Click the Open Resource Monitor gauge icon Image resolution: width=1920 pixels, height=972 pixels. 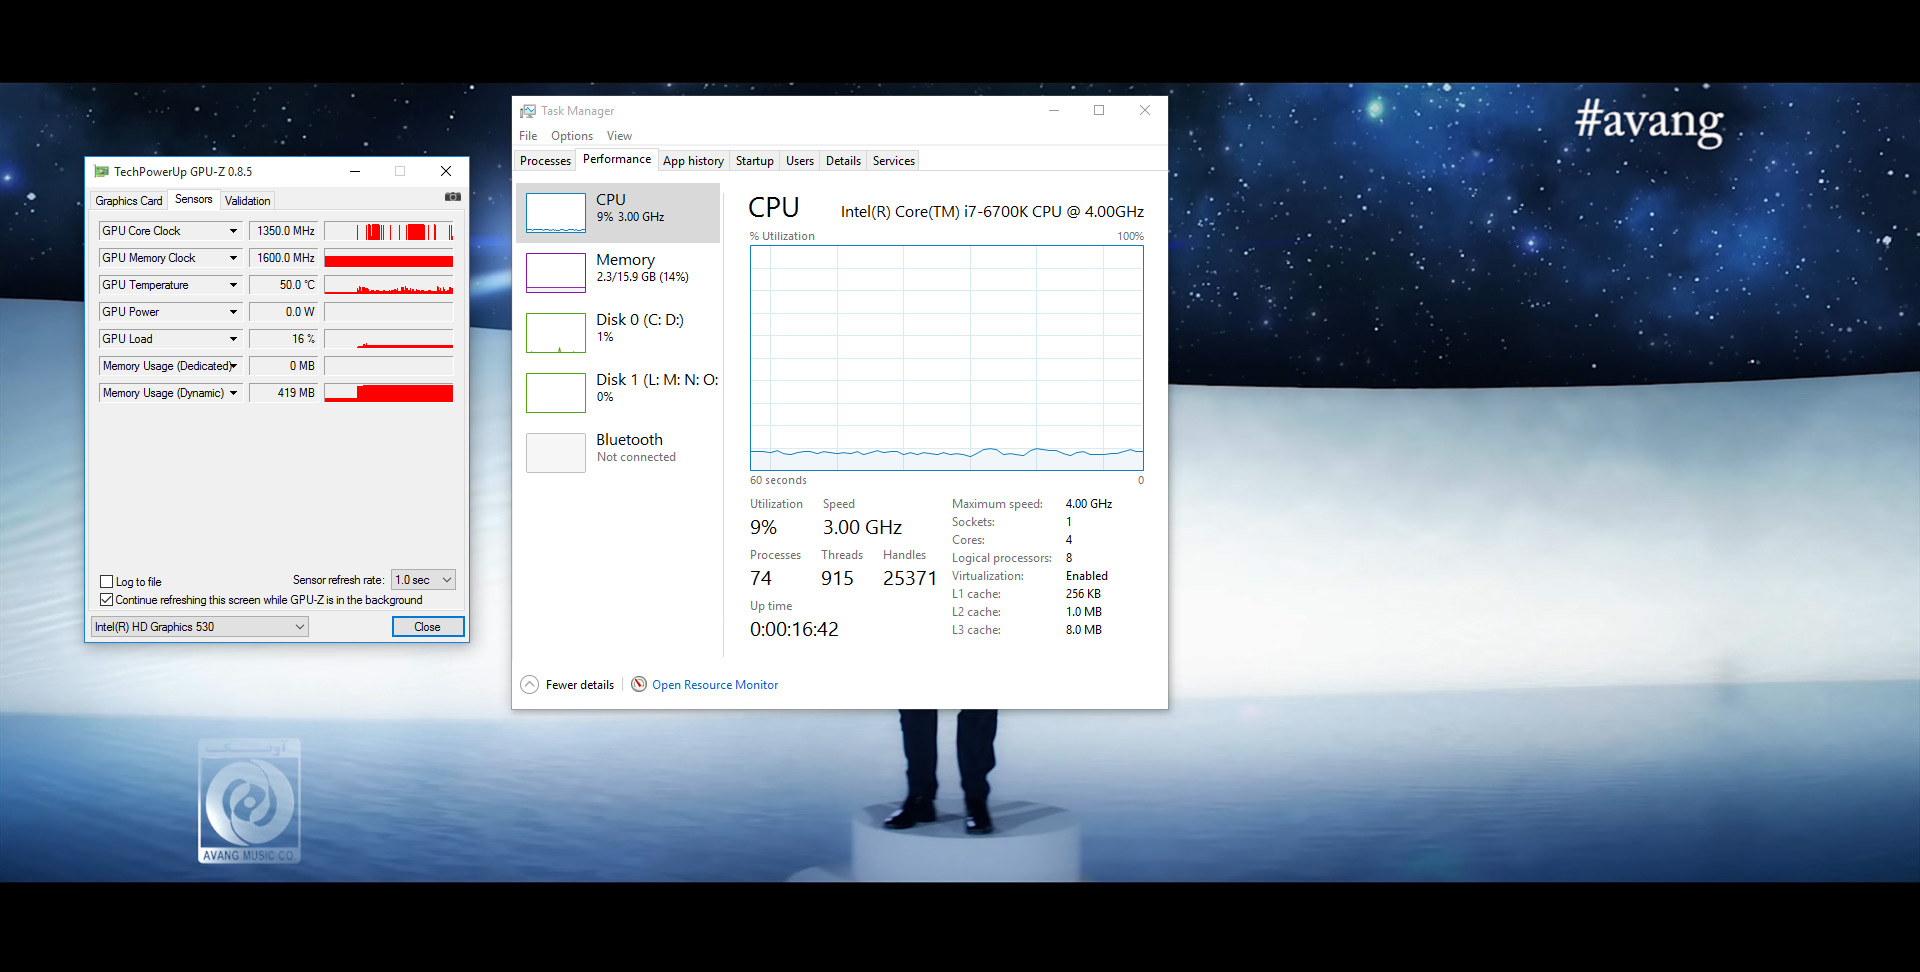(x=639, y=684)
